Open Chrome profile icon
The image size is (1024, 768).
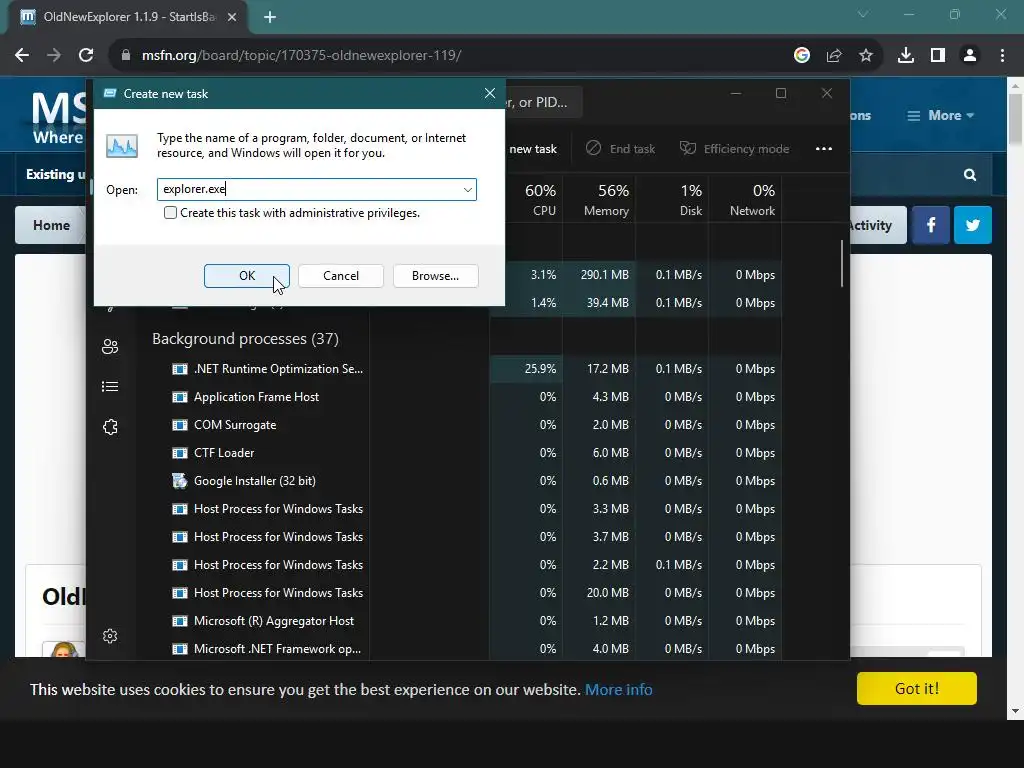(x=970, y=56)
